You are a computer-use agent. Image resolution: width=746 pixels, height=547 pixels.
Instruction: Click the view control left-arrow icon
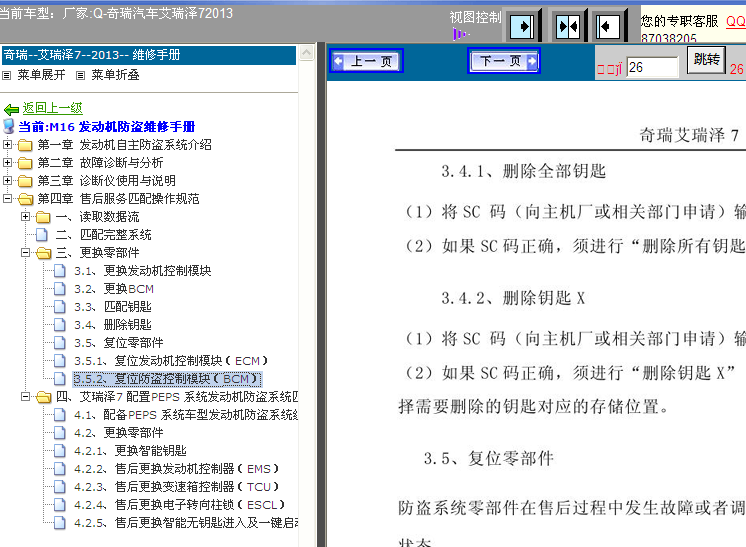608,26
